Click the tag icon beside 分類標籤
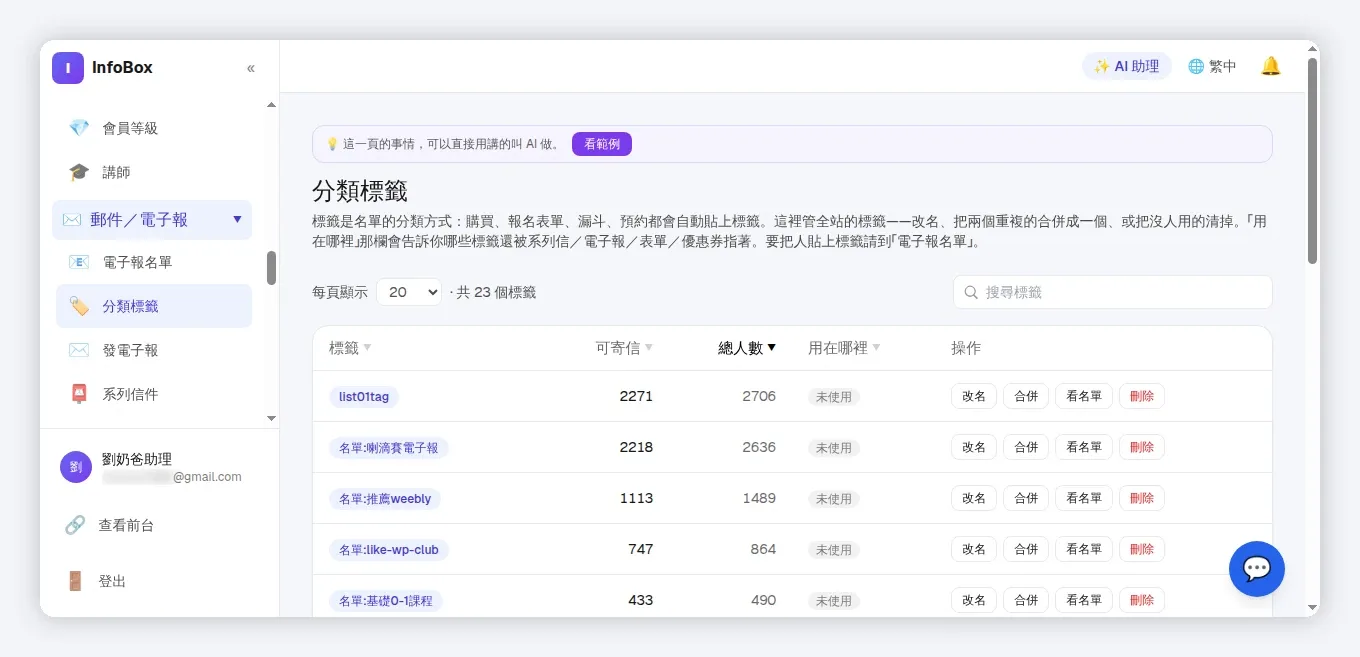The height and width of the screenshot is (657, 1360). 79,306
